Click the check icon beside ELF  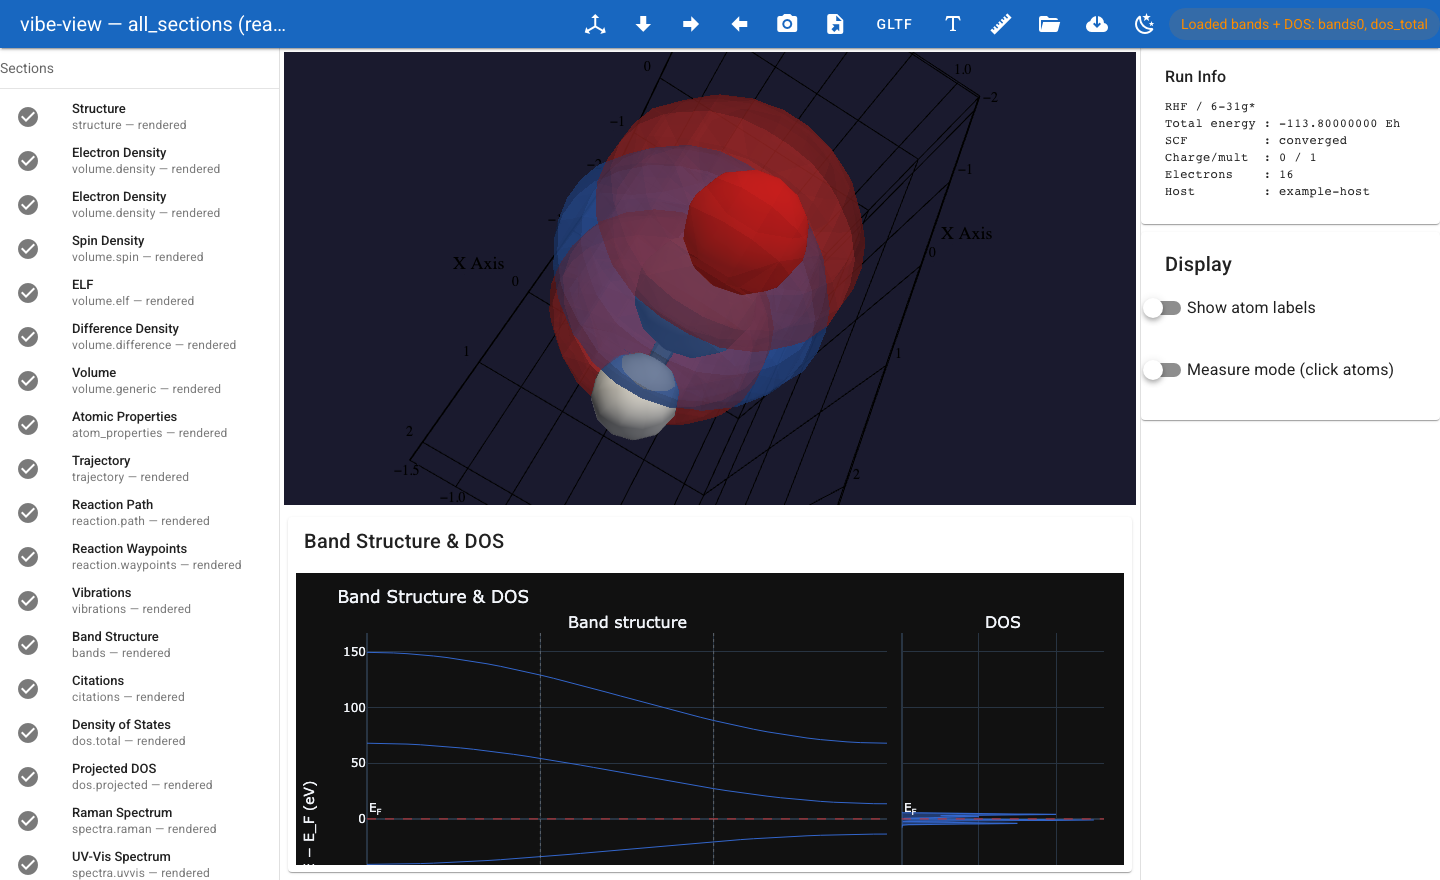point(28,293)
